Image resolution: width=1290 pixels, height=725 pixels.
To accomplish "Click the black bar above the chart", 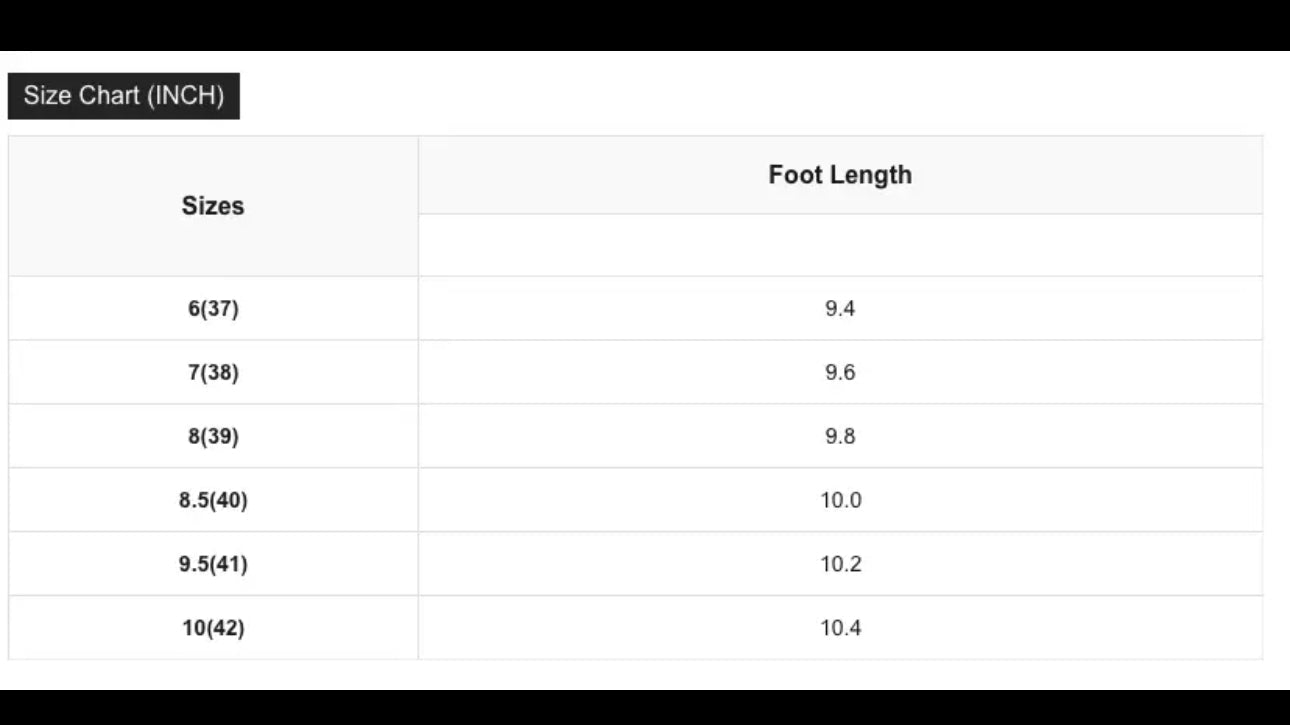I will [x=645, y=25].
